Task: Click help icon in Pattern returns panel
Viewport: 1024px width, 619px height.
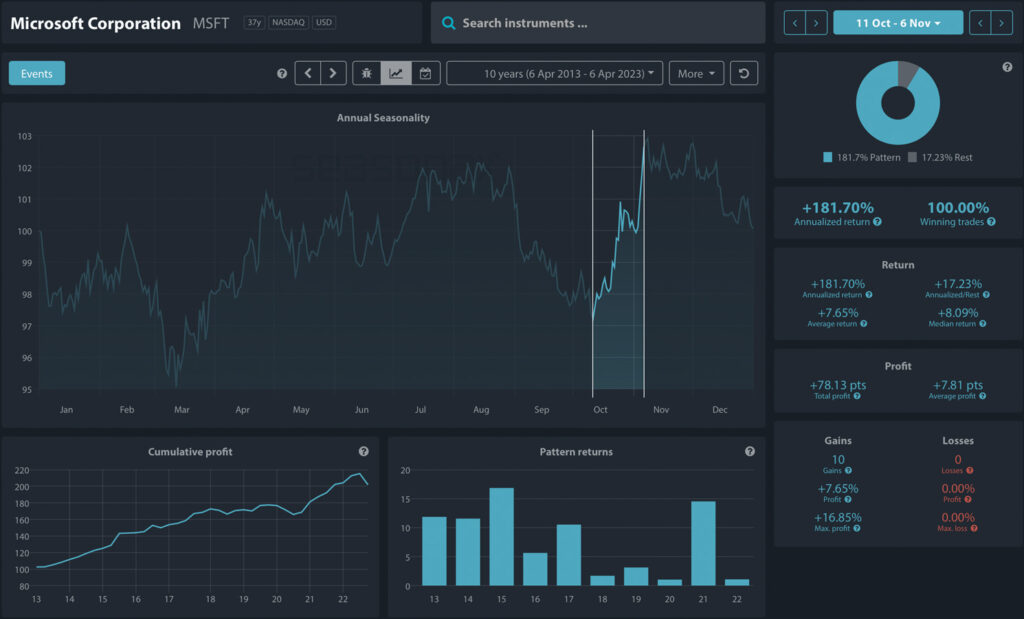Action: coord(750,452)
